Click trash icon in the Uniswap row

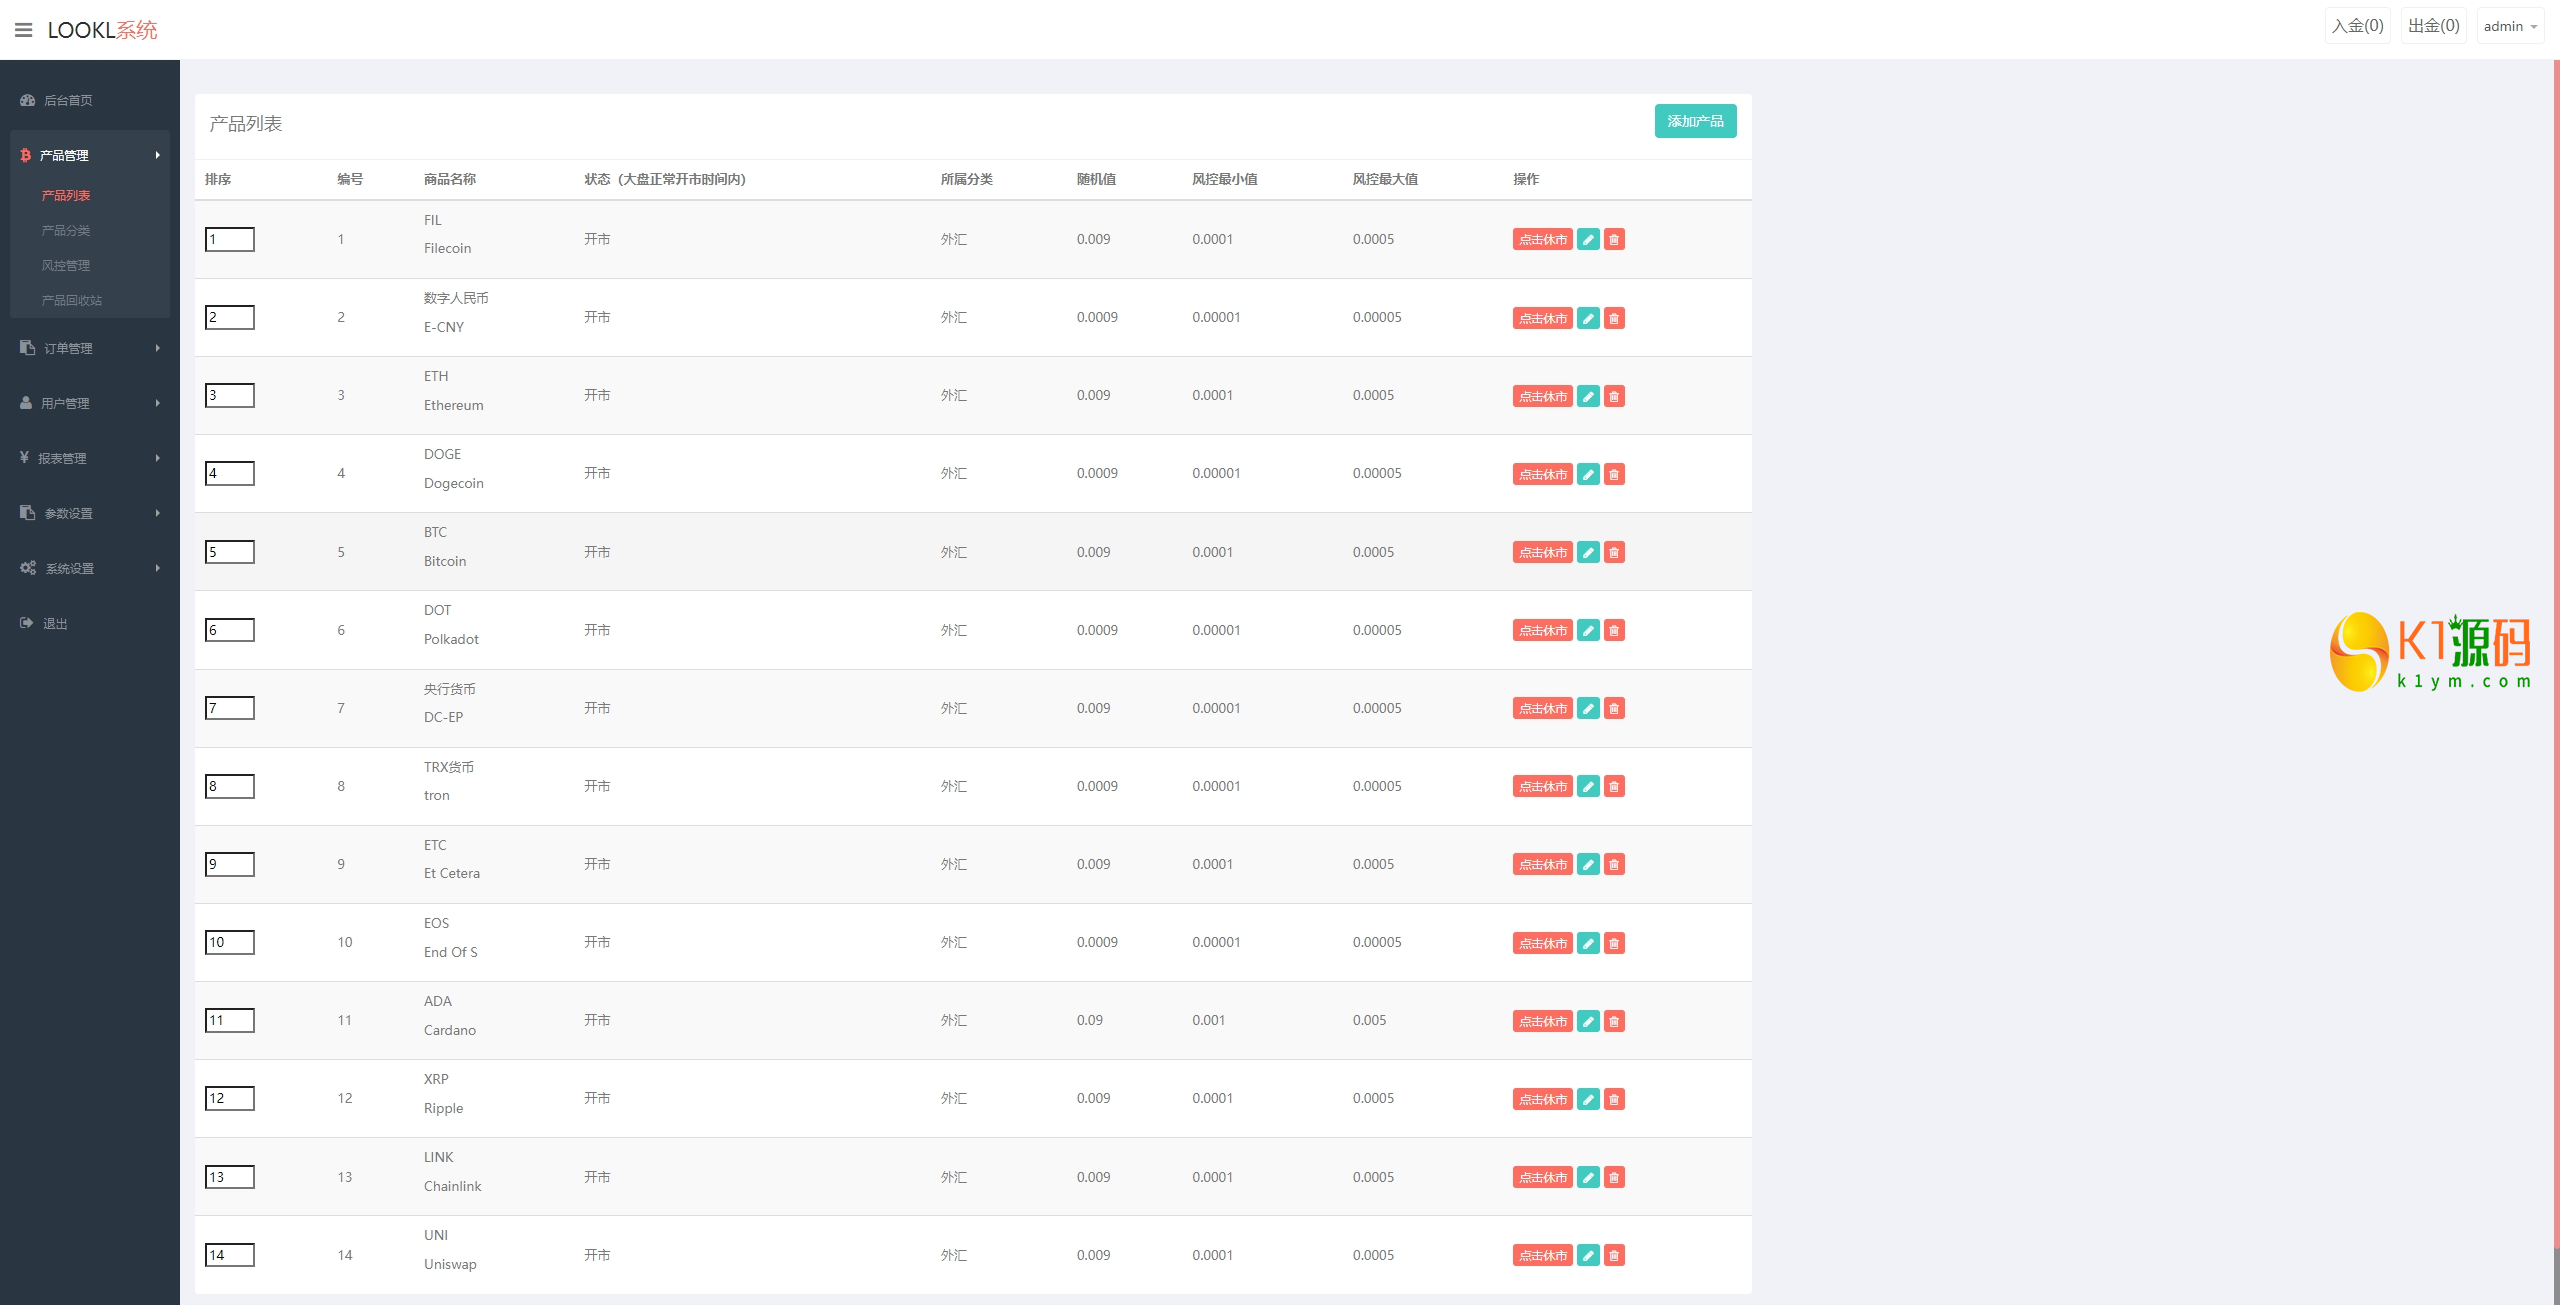1614,1255
